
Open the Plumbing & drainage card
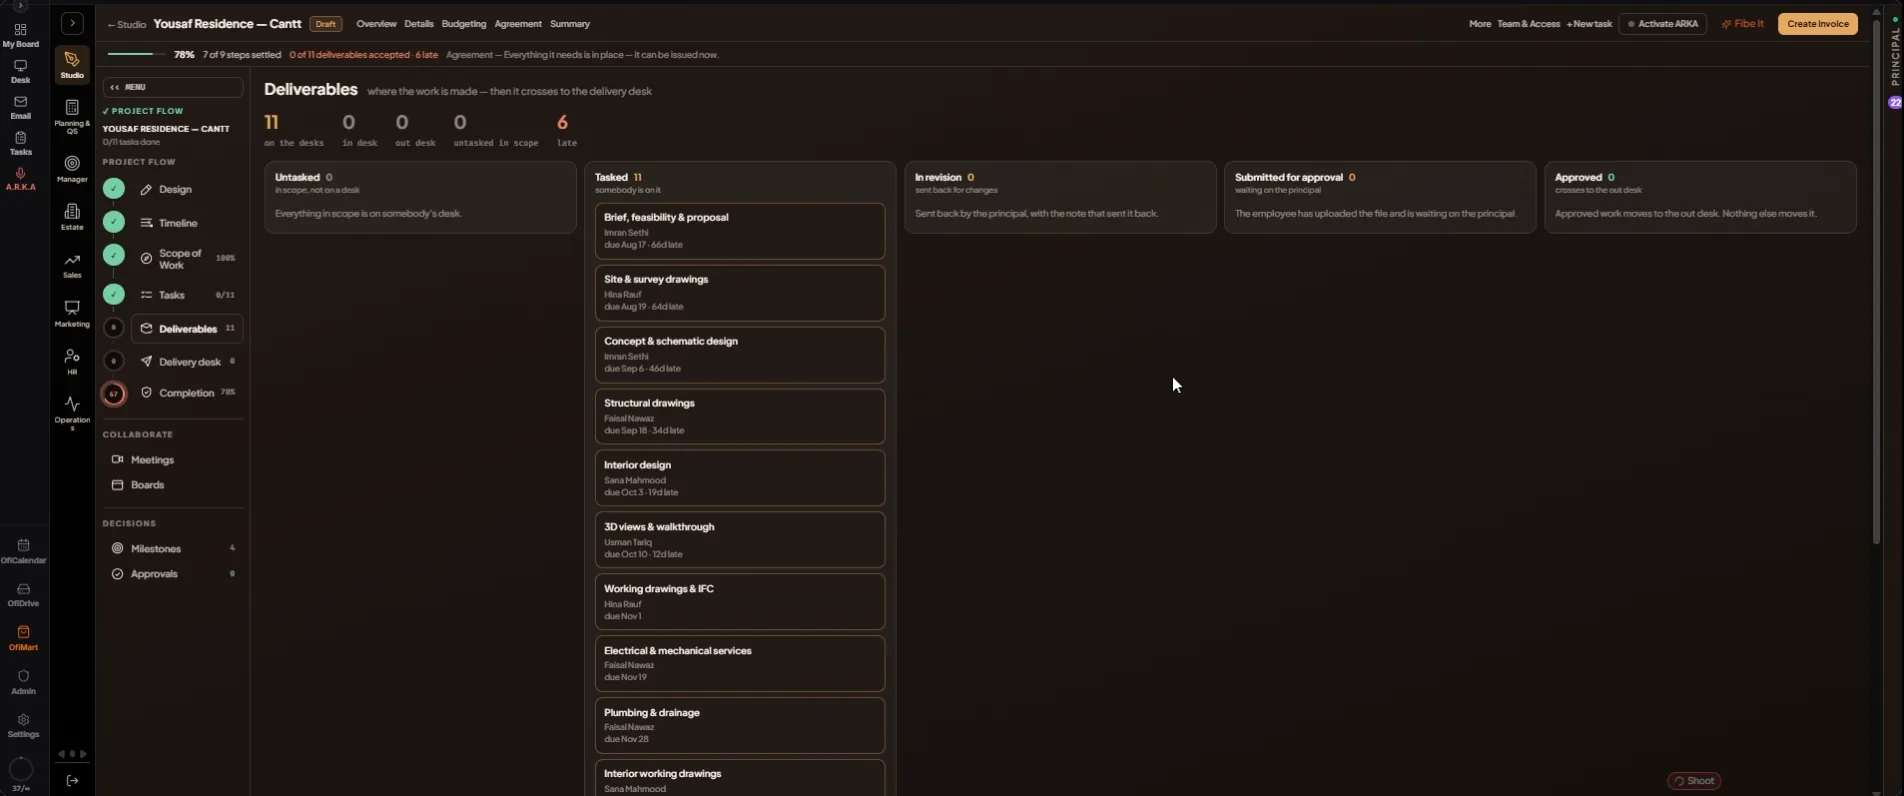[x=740, y=726]
